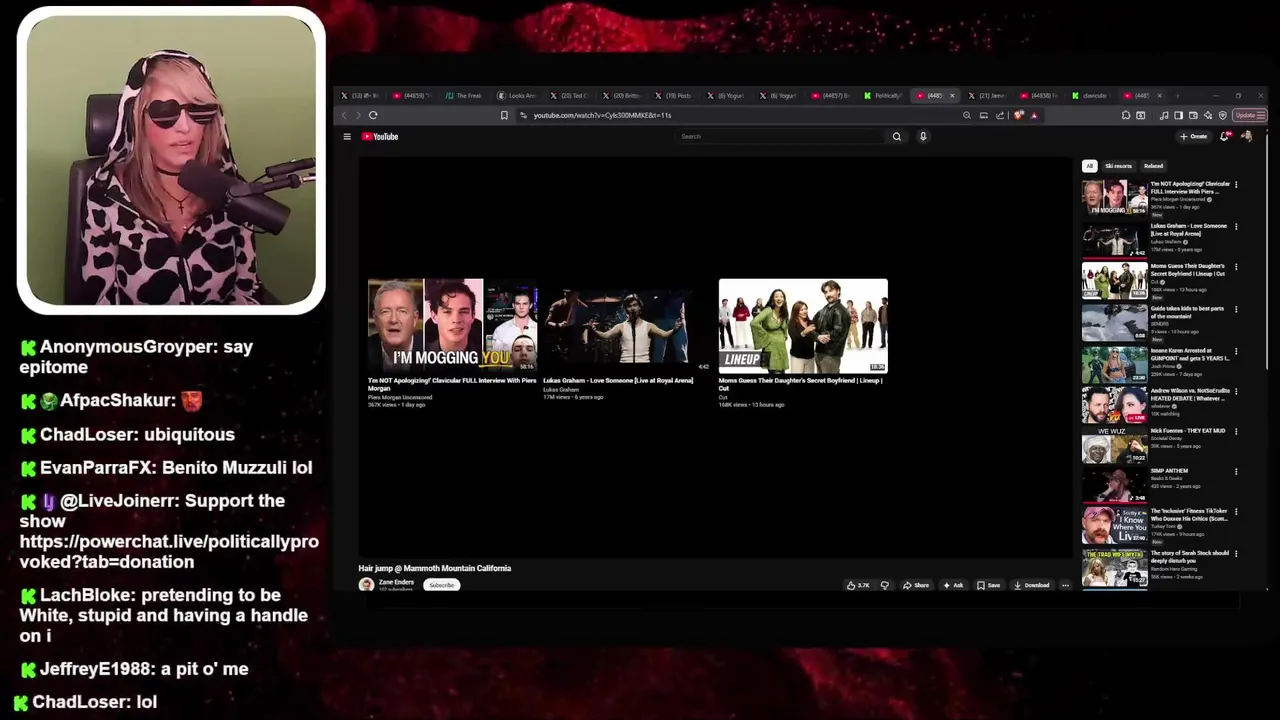Click the YouTube search magnifier button
This screenshot has height=720, width=1280.
(897, 137)
